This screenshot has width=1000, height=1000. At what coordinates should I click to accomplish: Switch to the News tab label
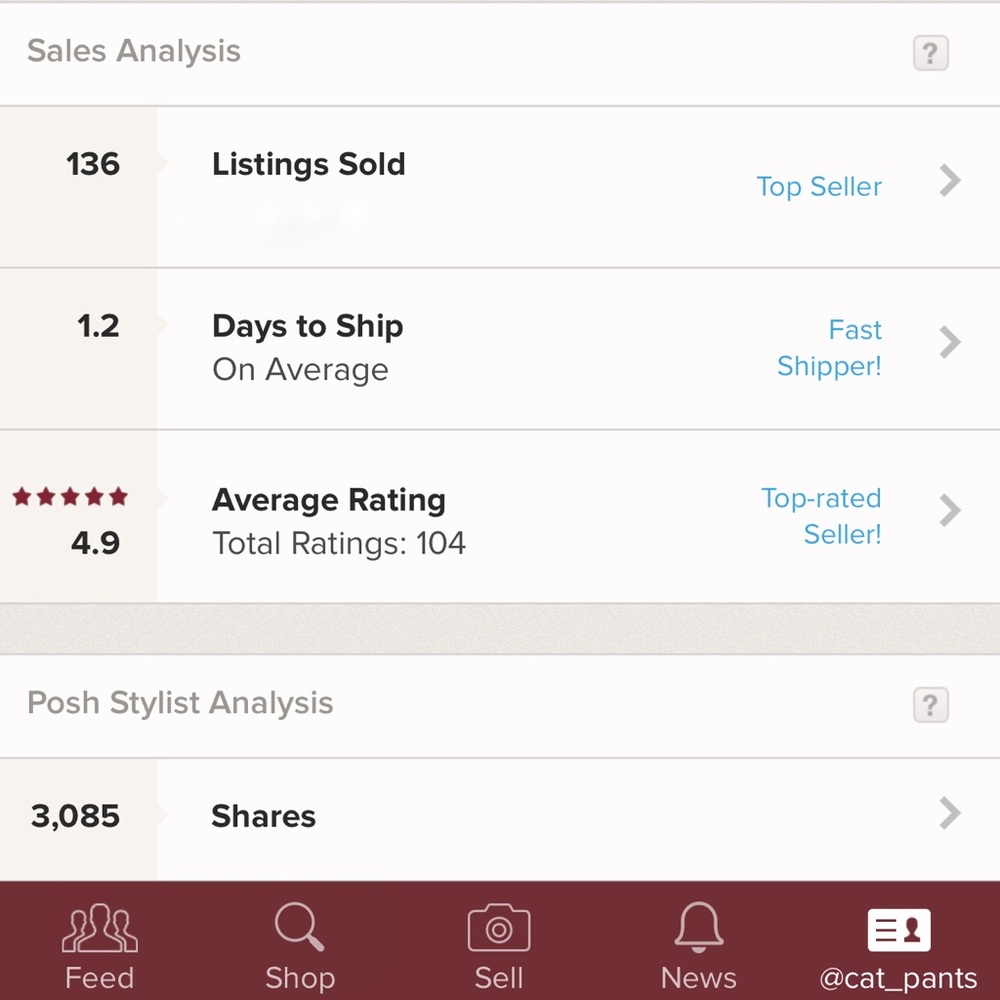point(699,978)
